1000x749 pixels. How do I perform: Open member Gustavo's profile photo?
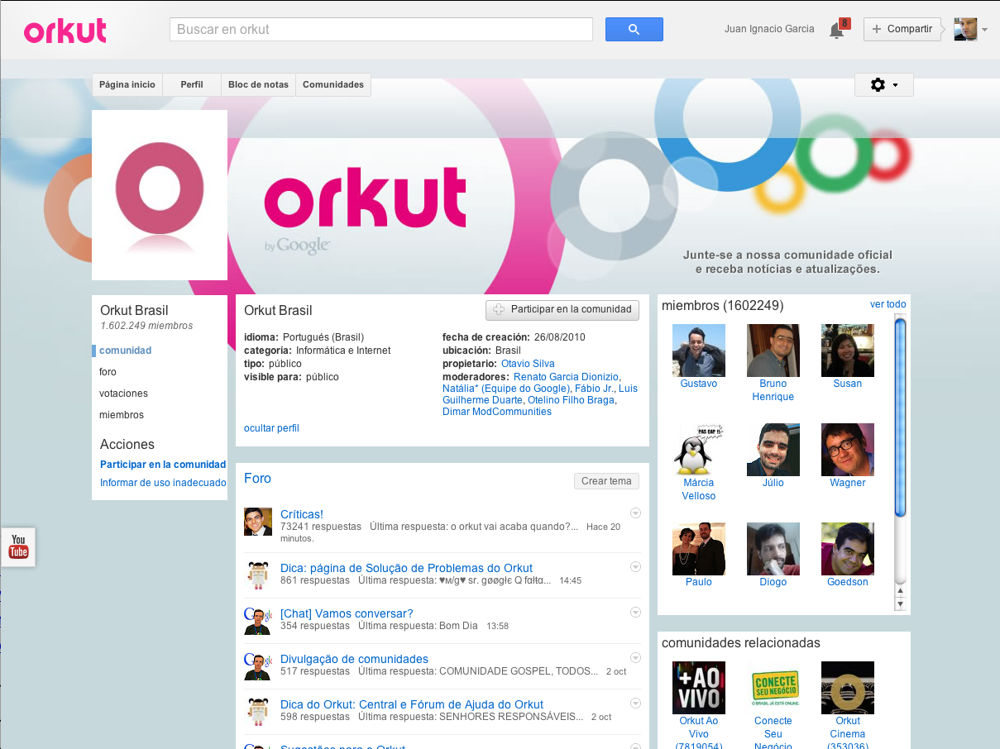tap(698, 350)
